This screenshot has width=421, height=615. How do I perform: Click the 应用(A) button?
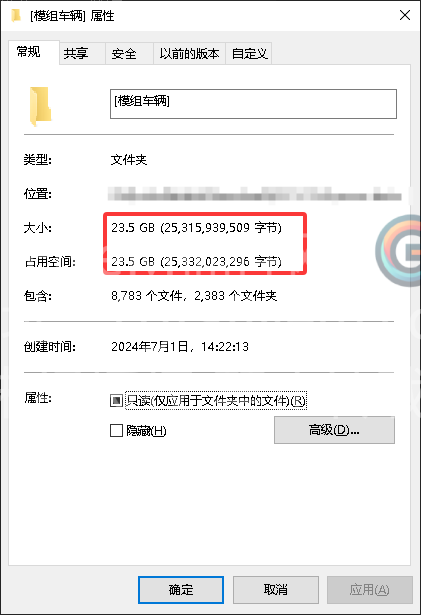coord(370,590)
